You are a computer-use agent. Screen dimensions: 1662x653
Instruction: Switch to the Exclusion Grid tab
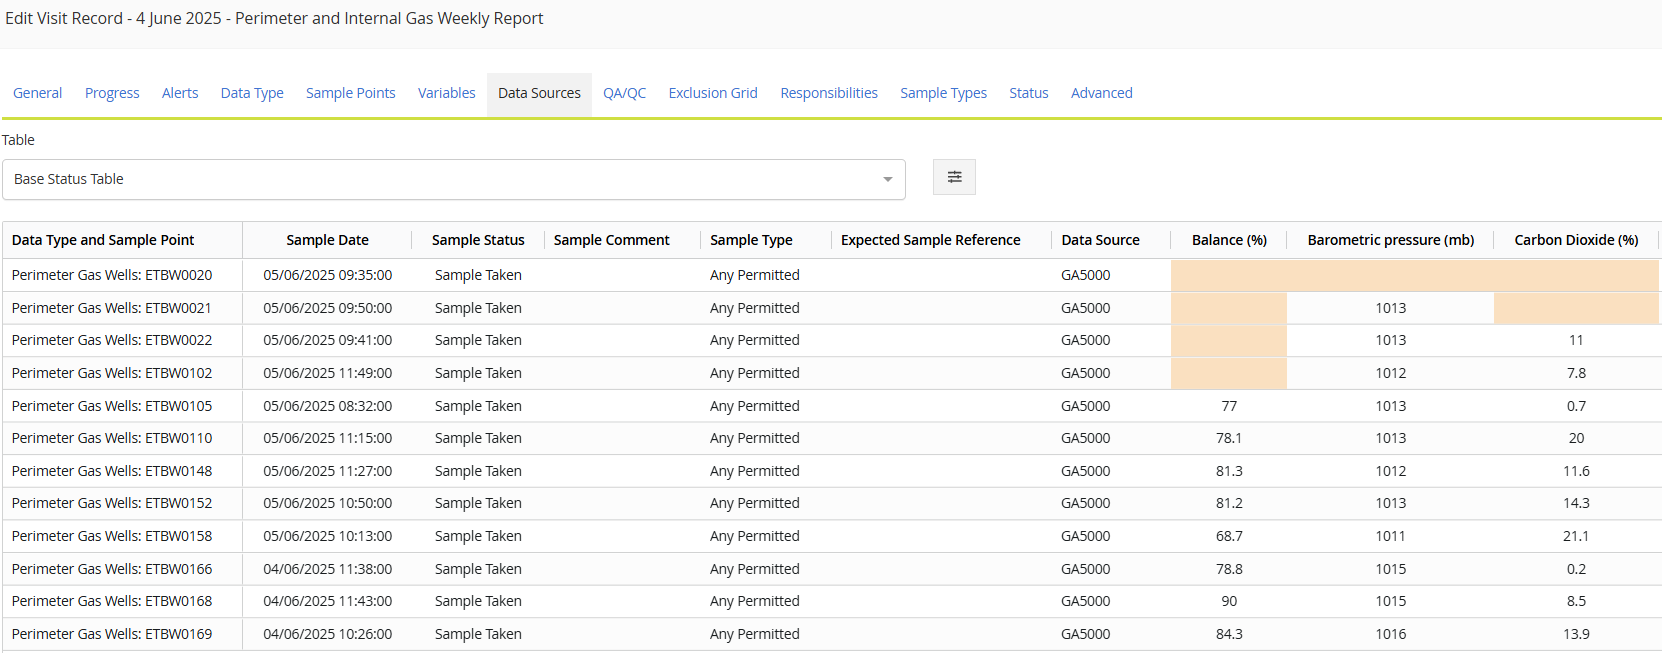click(x=712, y=93)
